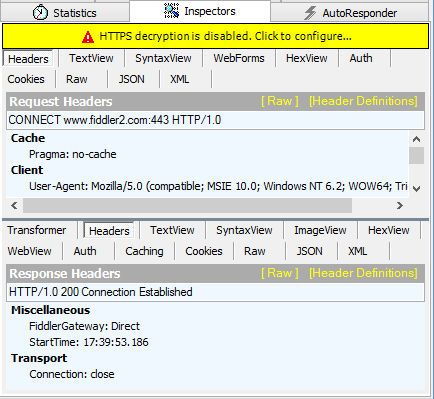Open the request Cookies tab
The height and width of the screenshot is (399, 434).
tap(26, 79)
